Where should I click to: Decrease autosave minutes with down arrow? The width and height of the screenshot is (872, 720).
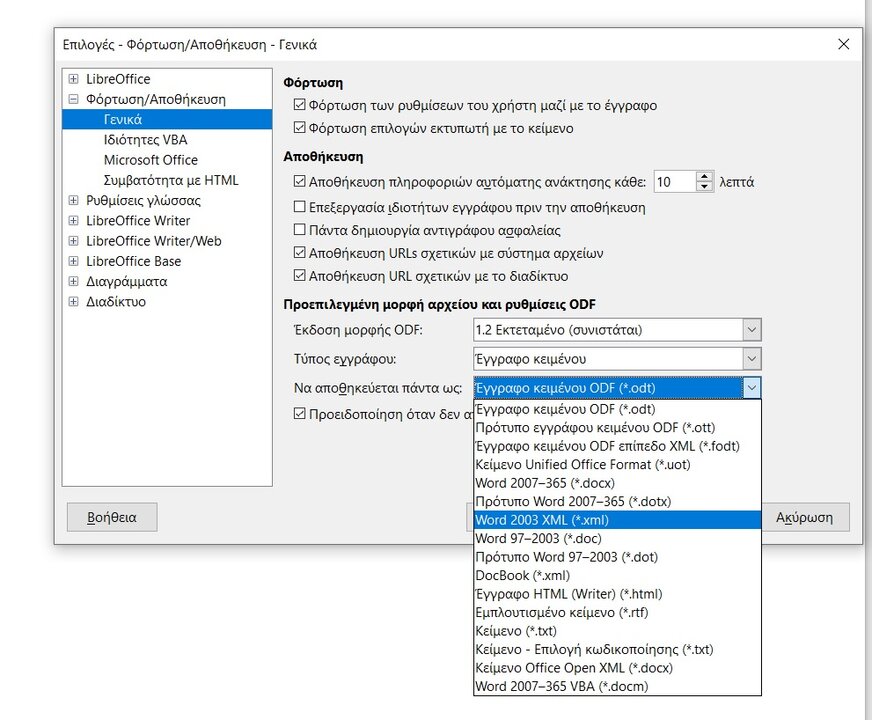tap(705, 187)
